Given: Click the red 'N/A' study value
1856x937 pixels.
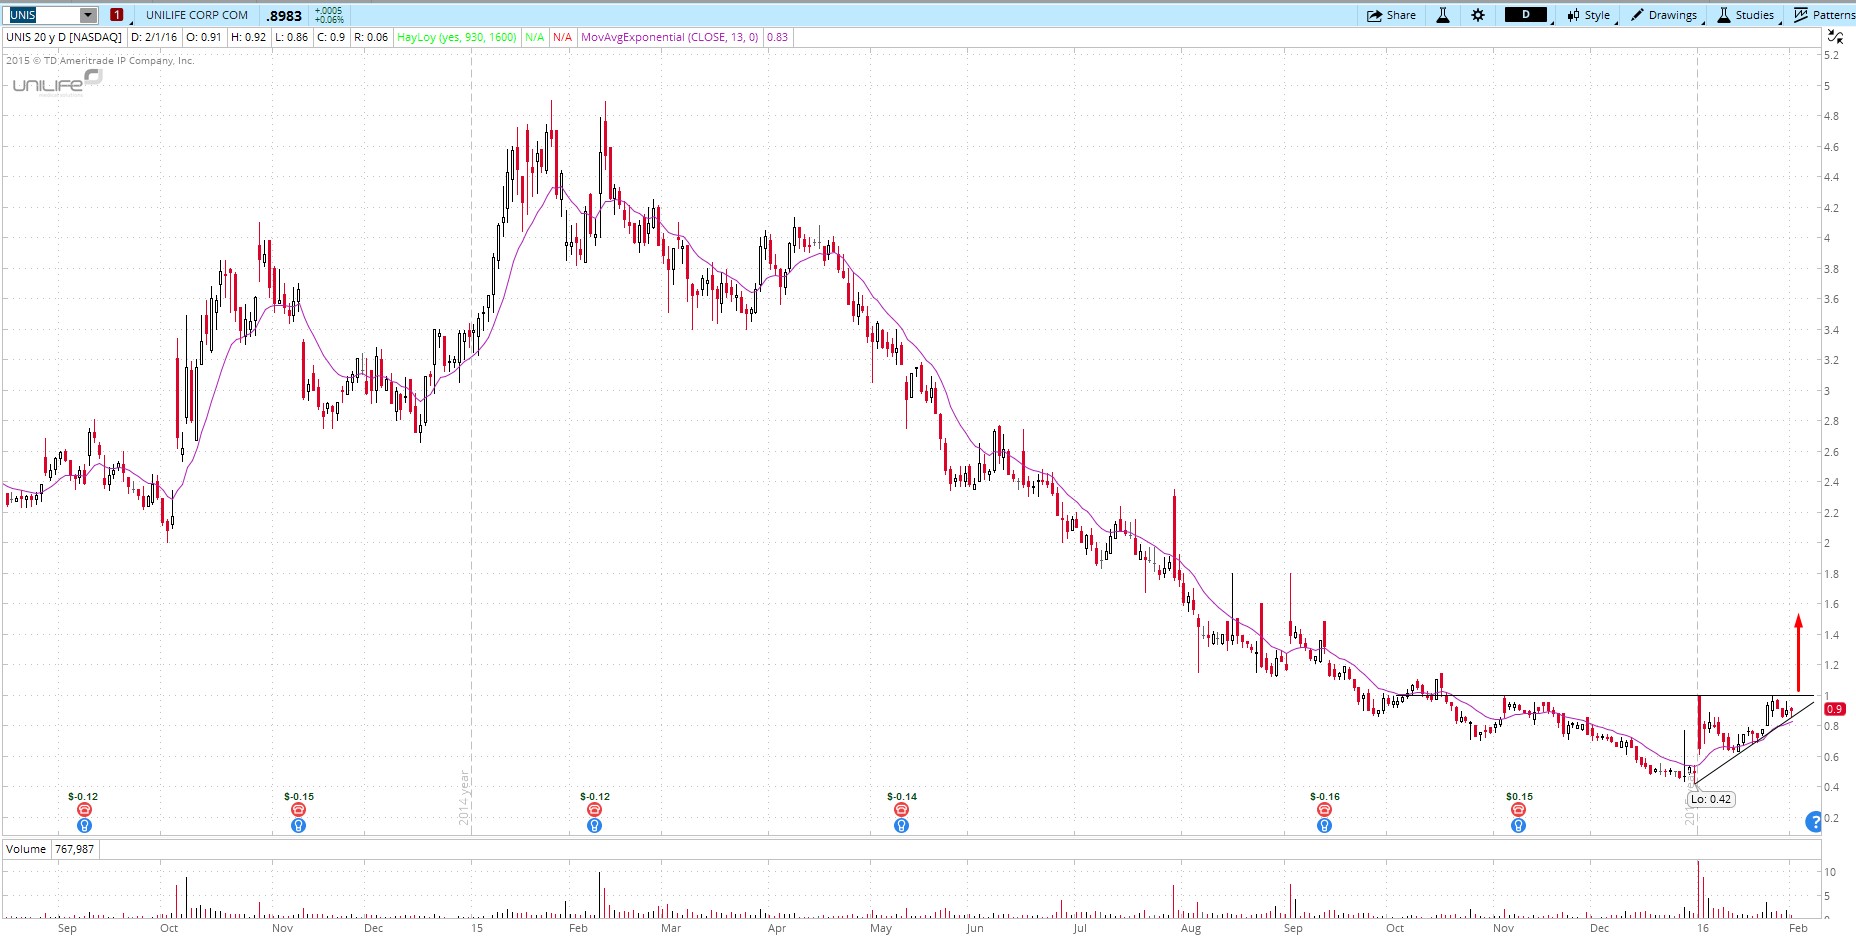Looking at the screenshot, I should click(563, 37).
